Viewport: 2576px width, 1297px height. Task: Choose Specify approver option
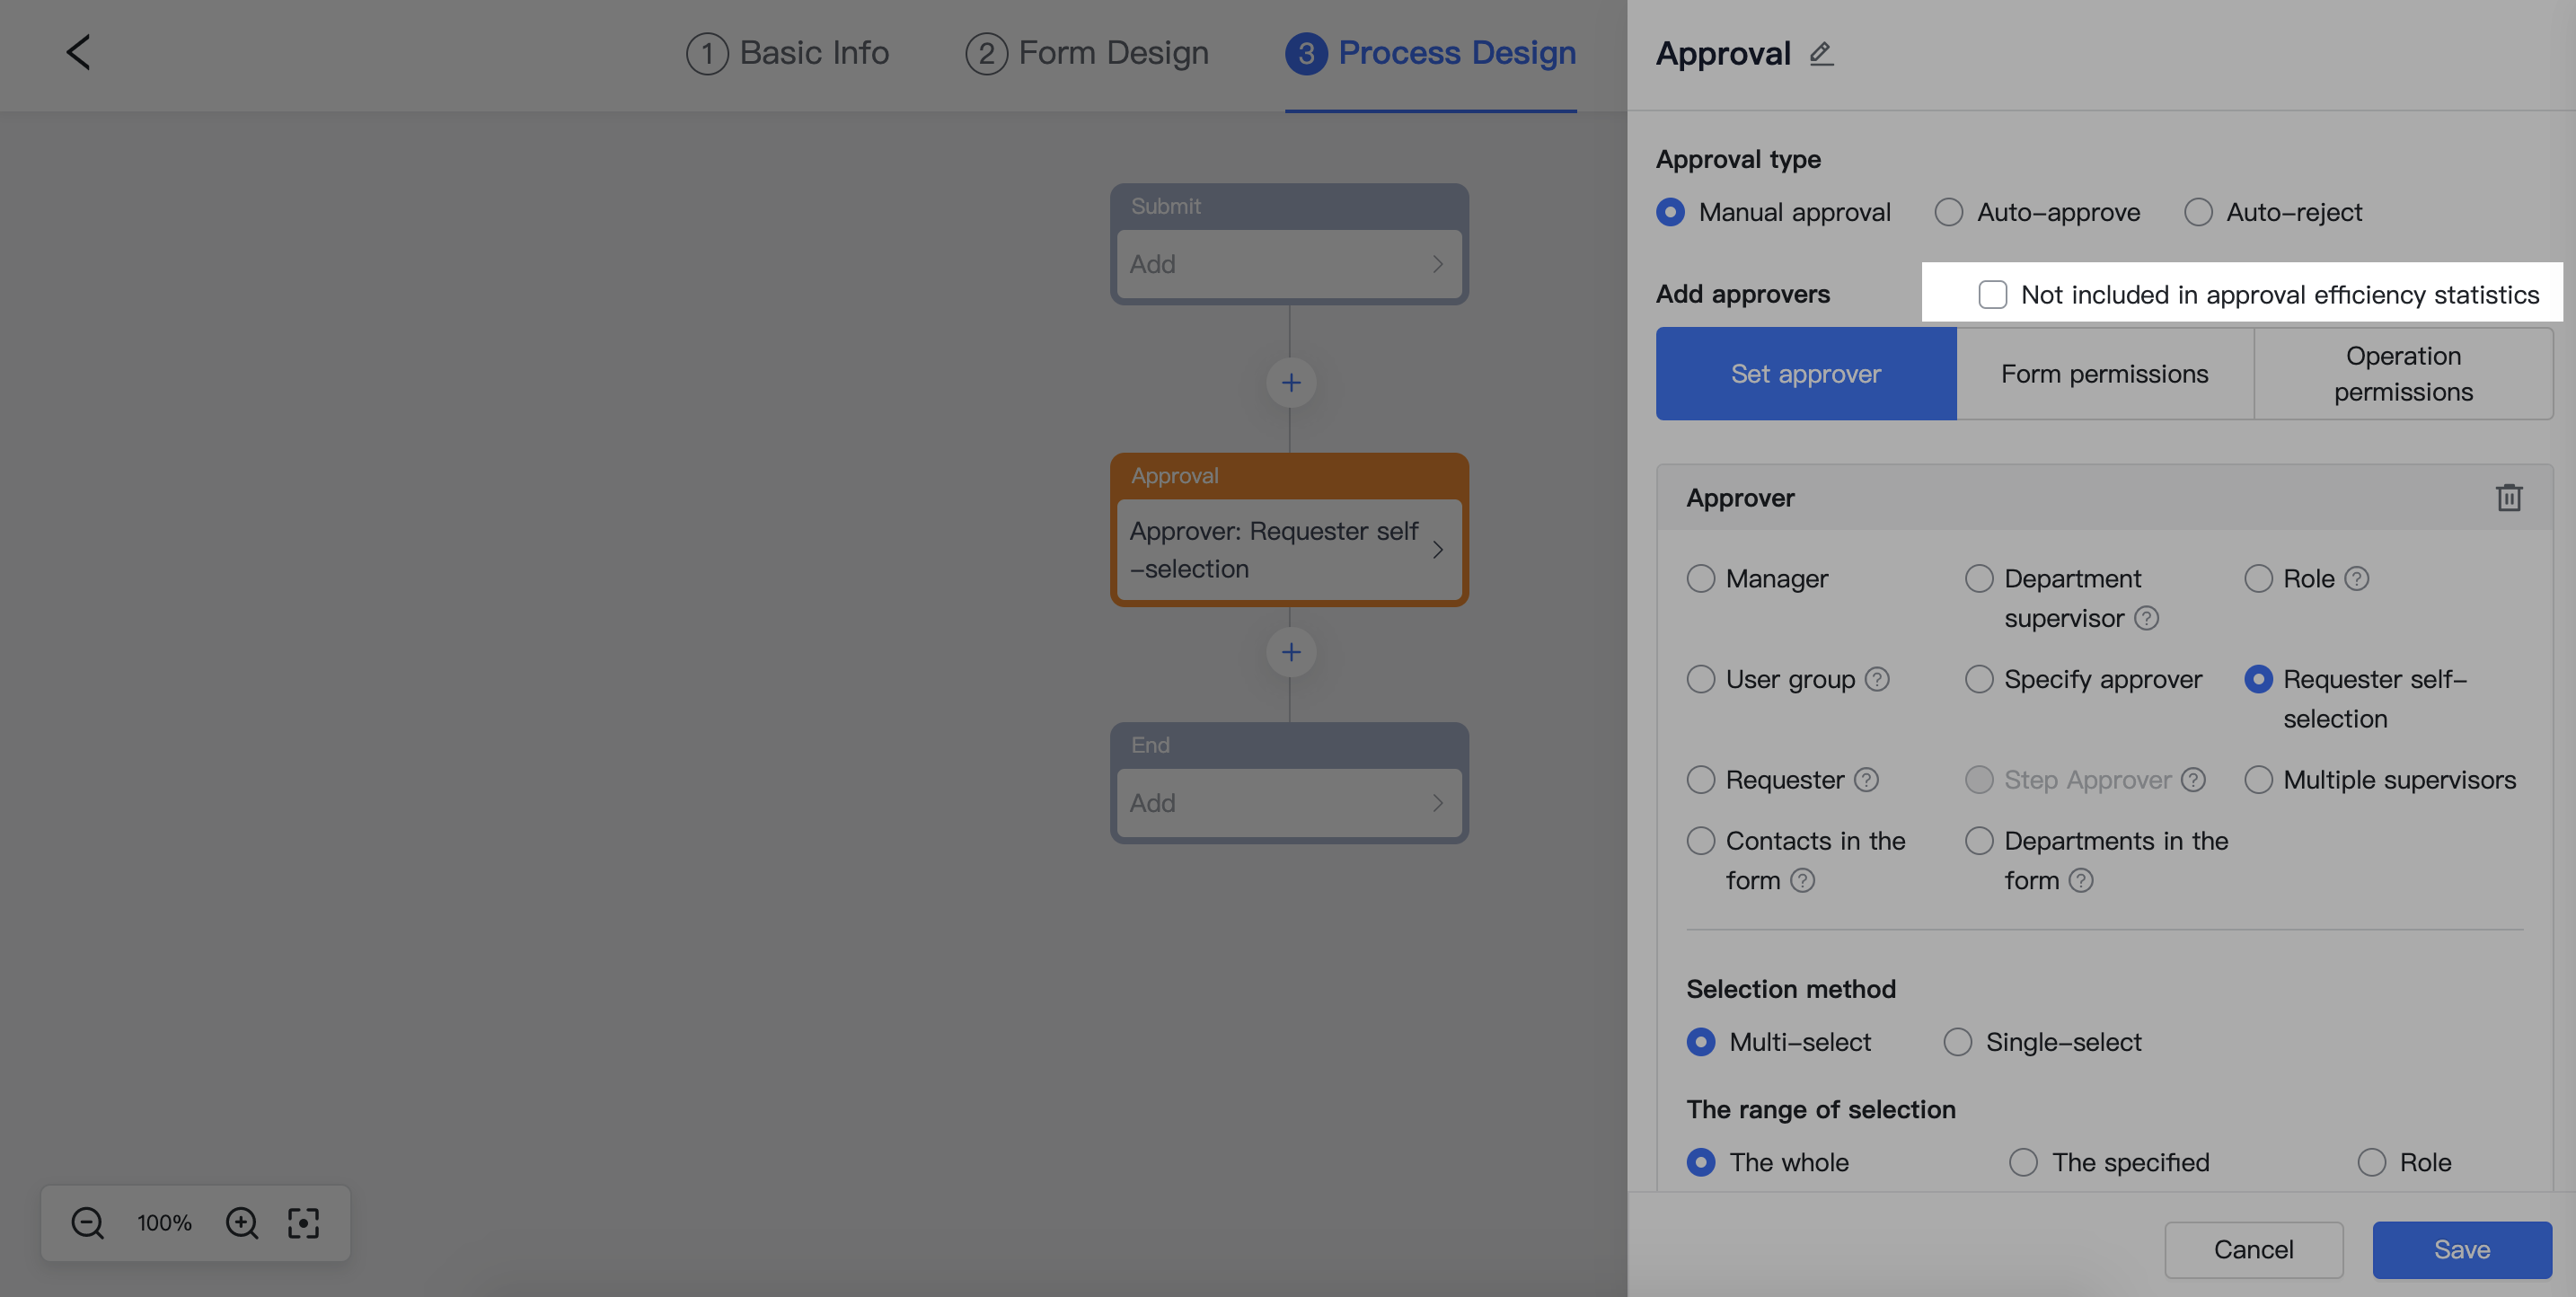(1979, 679)
